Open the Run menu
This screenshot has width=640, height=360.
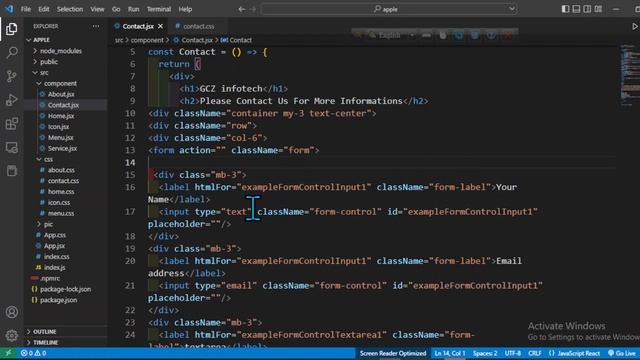133,9
